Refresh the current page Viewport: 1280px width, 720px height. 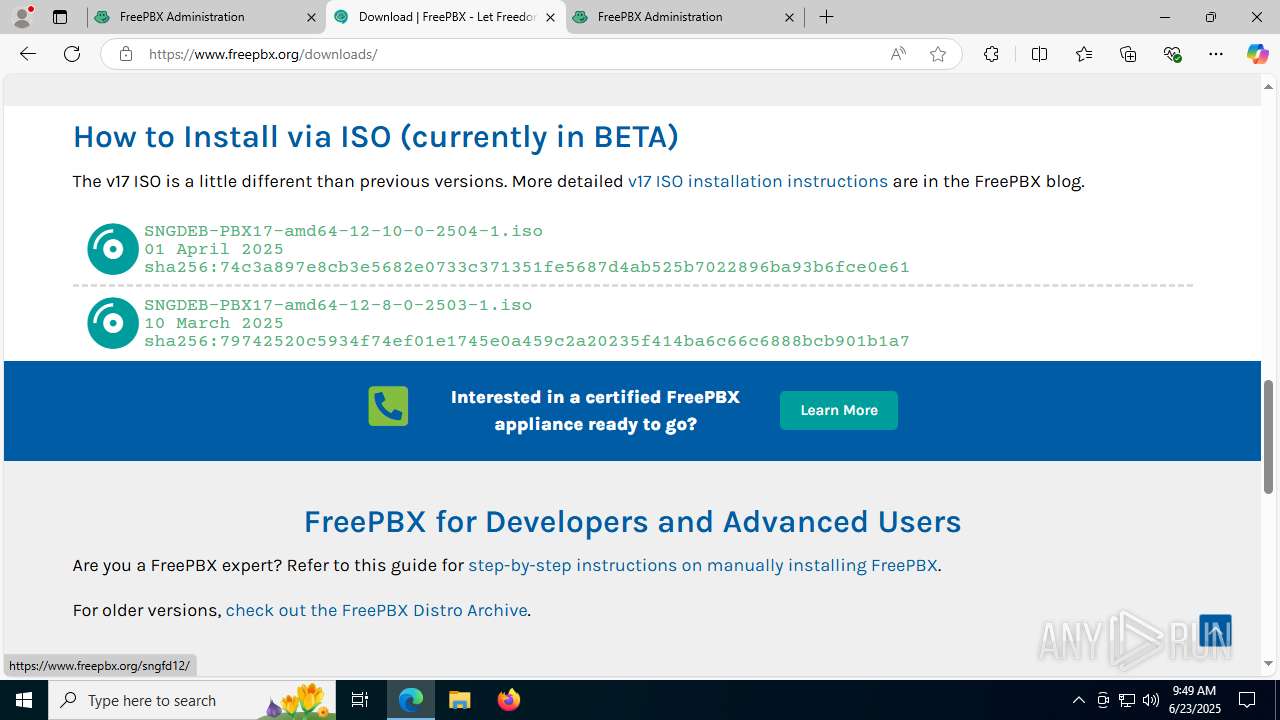tap(72, 54)
